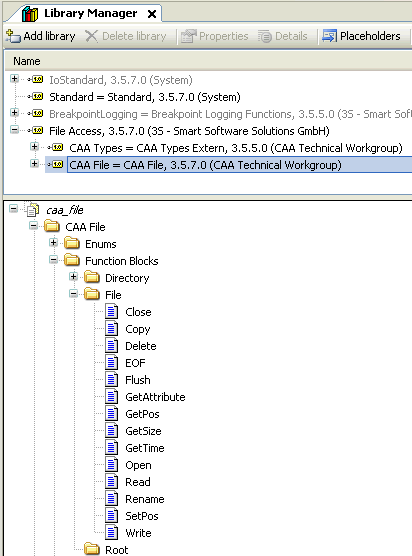Select the BreakpointLogging library row
This screenshot has width=412, height=556.
click(x=230, y=114)
